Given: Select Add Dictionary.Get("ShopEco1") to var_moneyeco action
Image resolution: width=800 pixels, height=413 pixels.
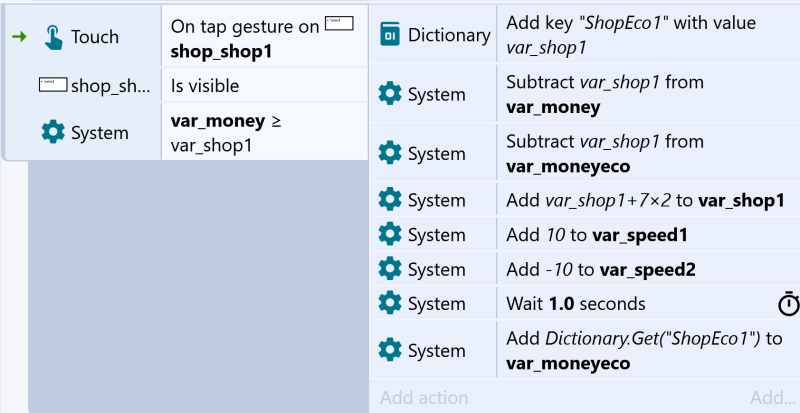Looking at the screenshot, I should 648,350.
